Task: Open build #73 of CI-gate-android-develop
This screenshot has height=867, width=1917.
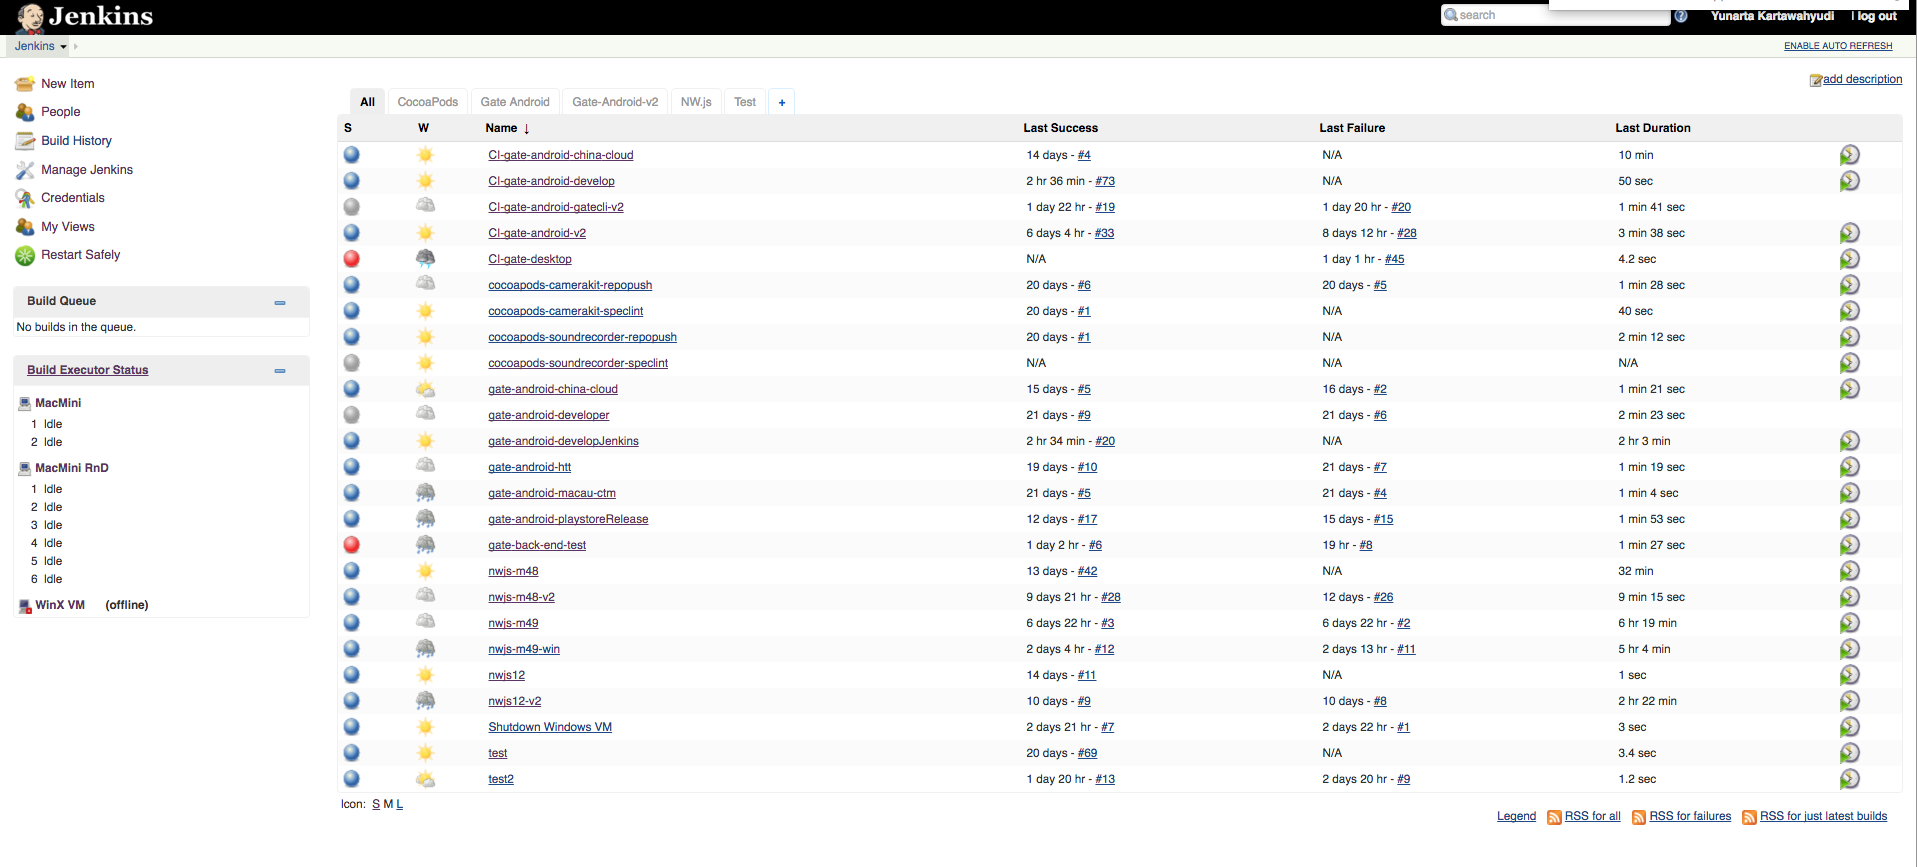Action: 1105,181
